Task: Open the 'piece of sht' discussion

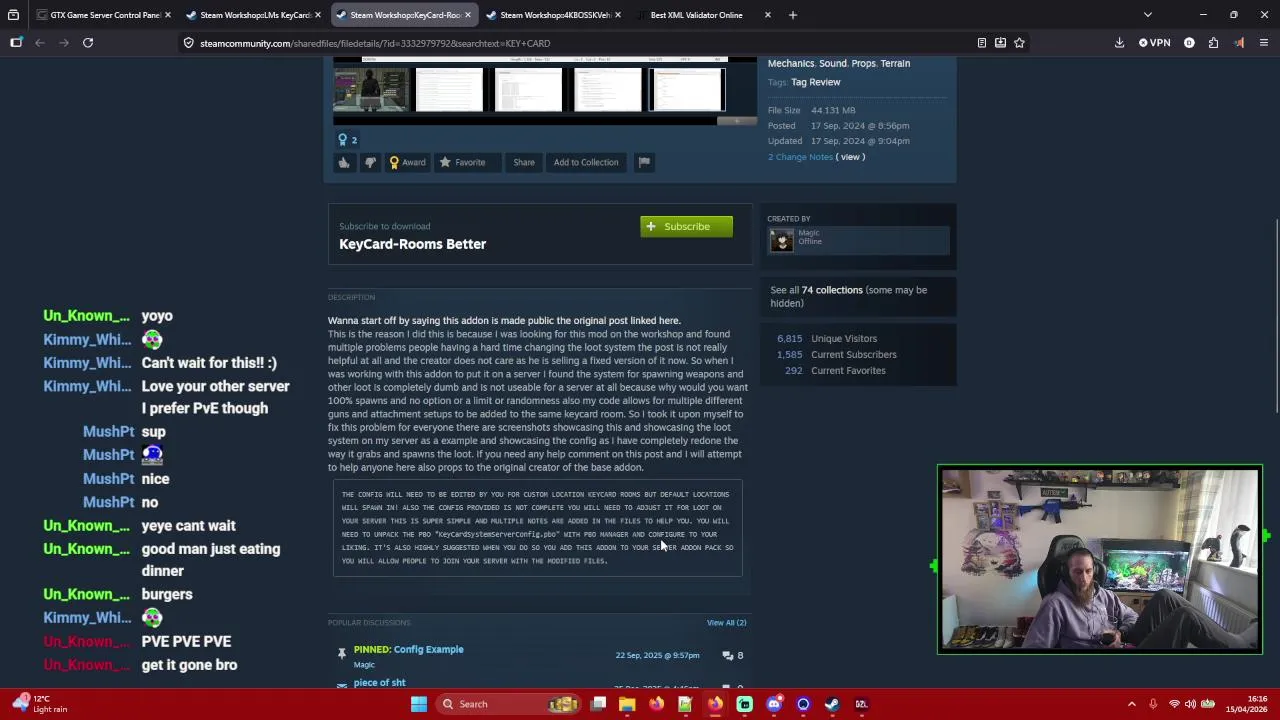Action: click(x=379, y=682)
